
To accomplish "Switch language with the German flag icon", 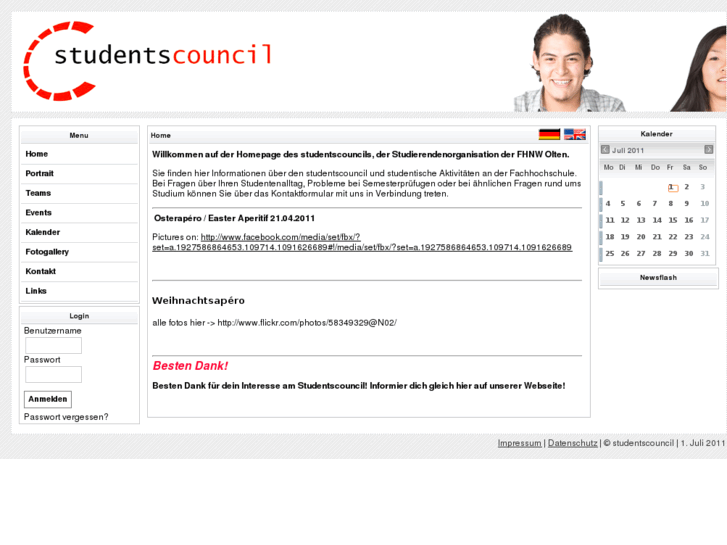I will [x=549, y=135].
